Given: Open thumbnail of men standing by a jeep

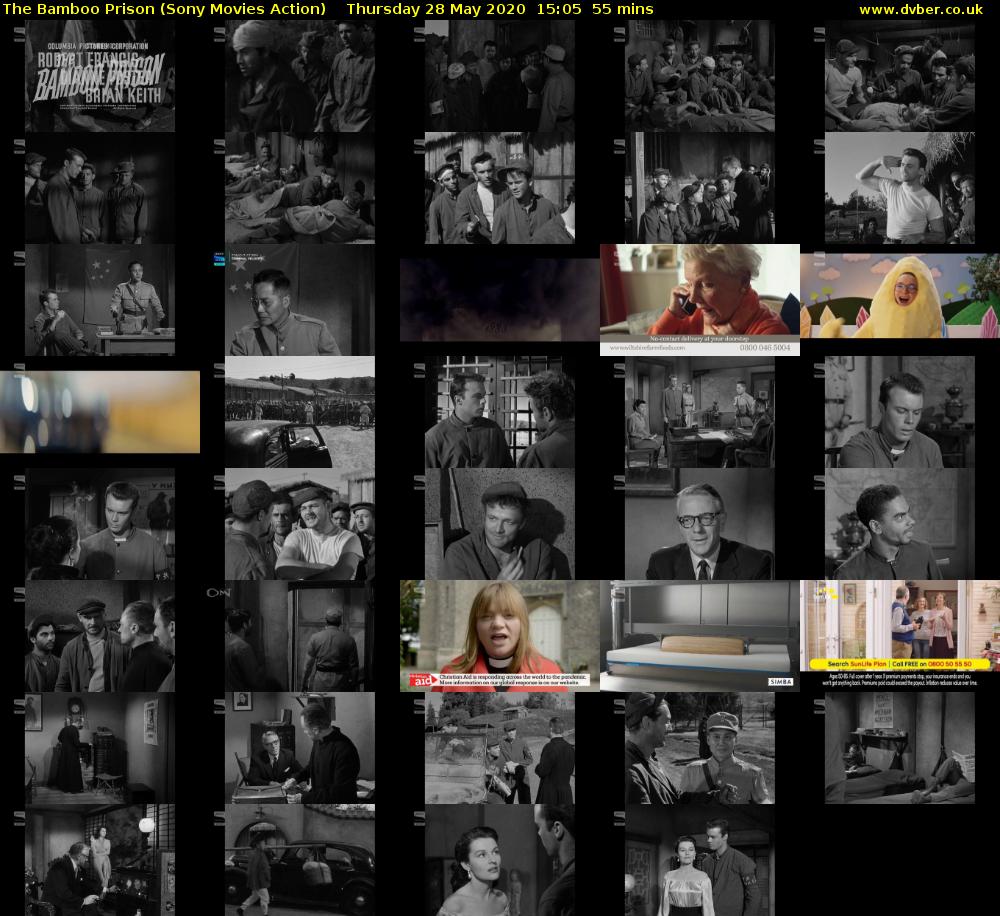Looking at the screenshot, I should [x=499, y=748].
